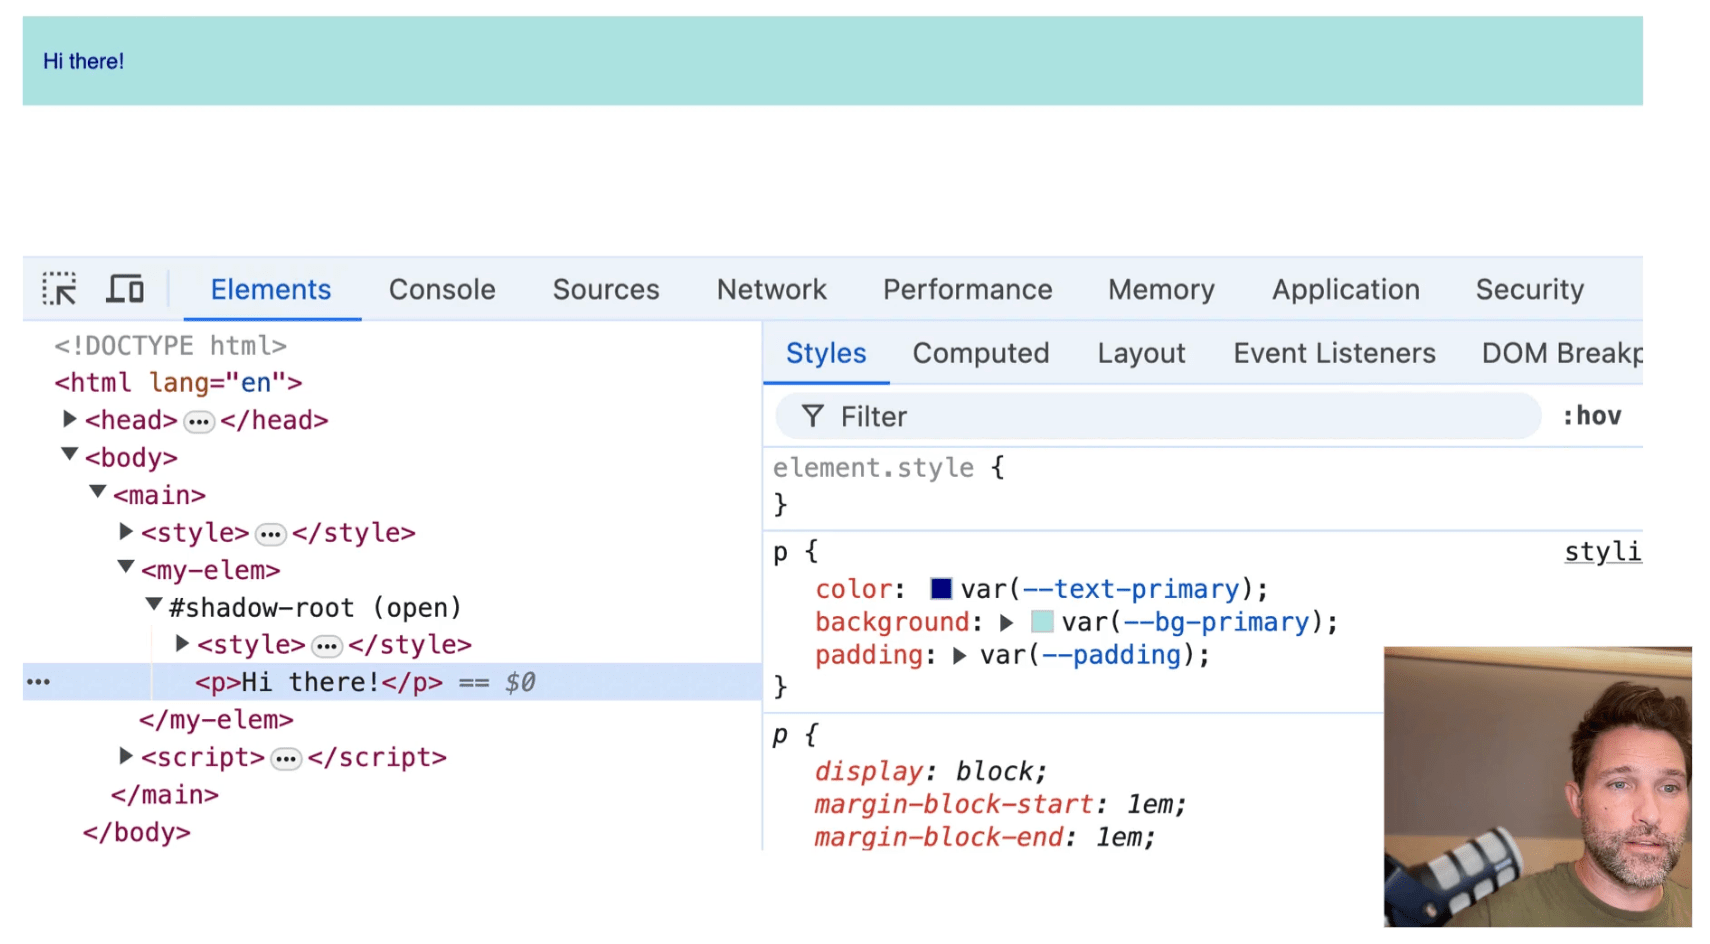
Task: Click the margin-block-start: 1em declaration
Action: [1000, 804]
